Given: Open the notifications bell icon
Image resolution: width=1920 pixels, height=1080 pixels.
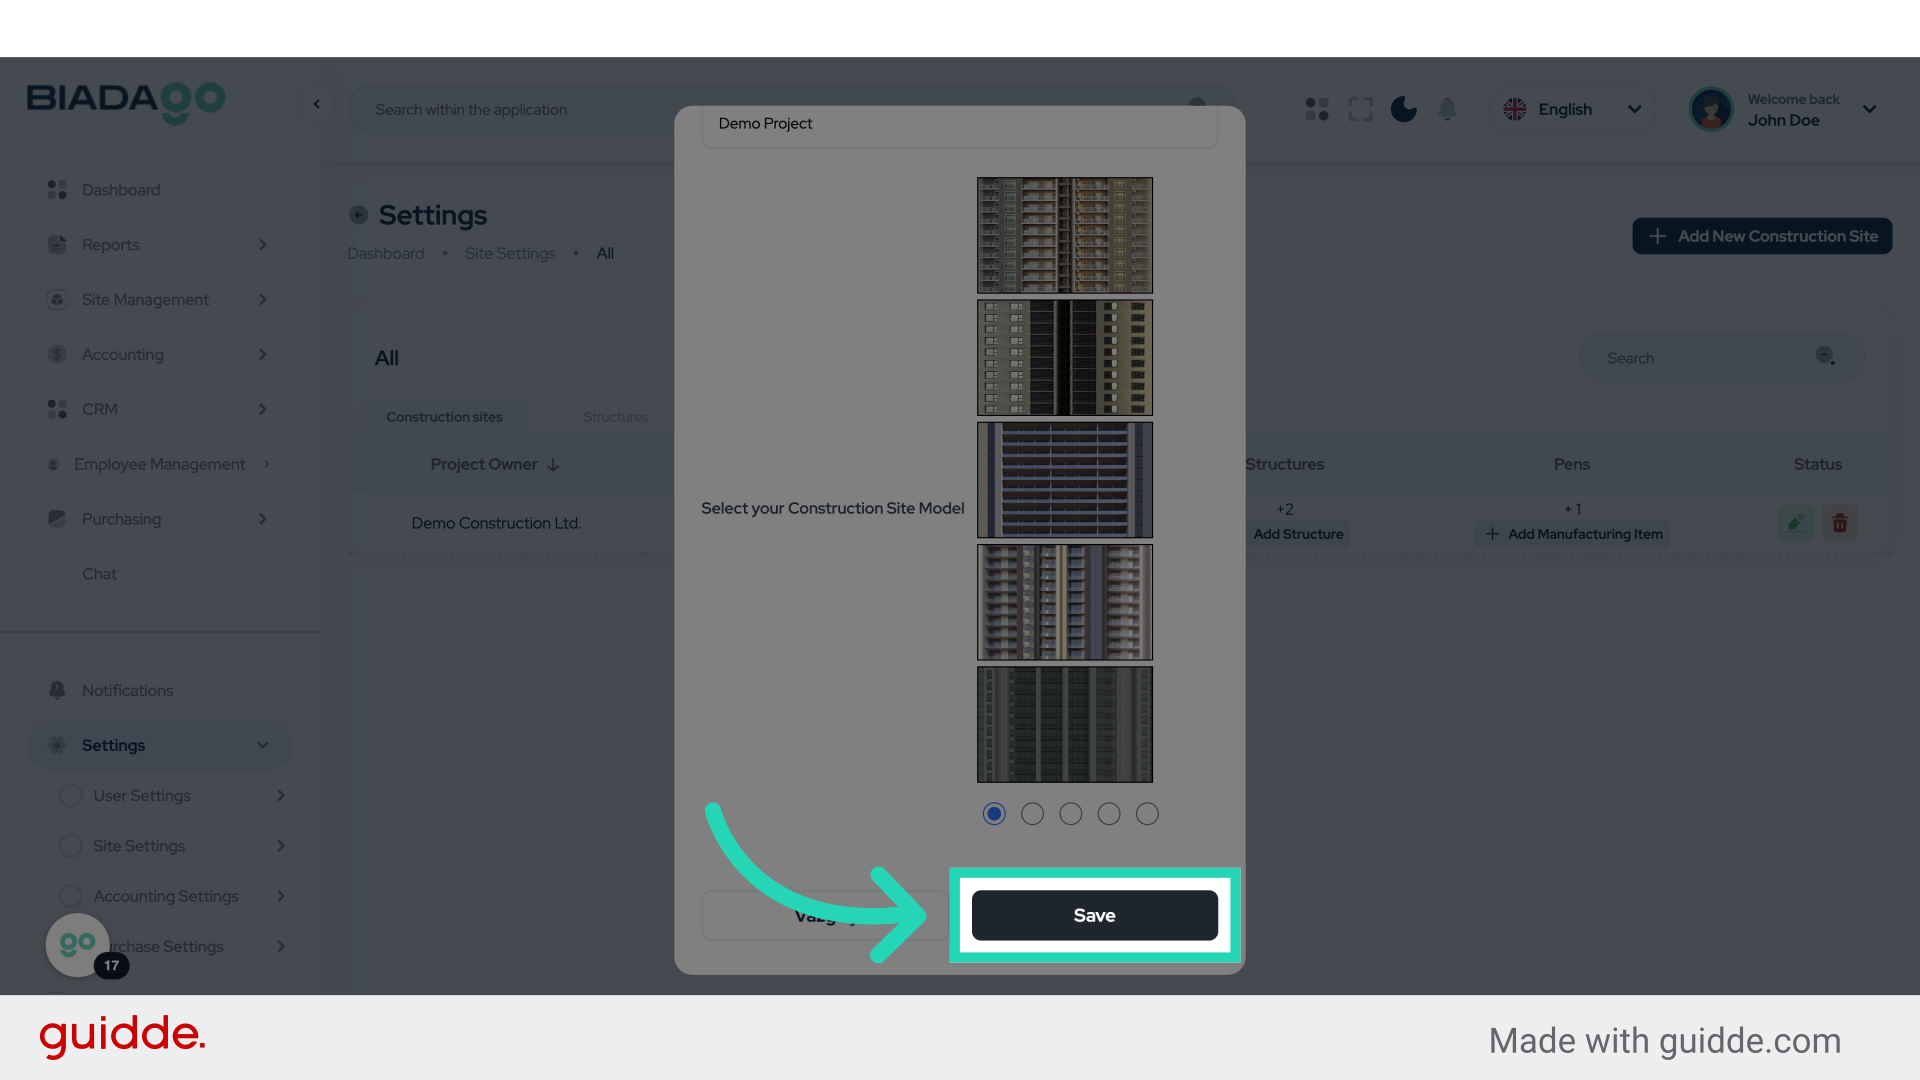Looking at the screenshot, I should pos(1447,109).
